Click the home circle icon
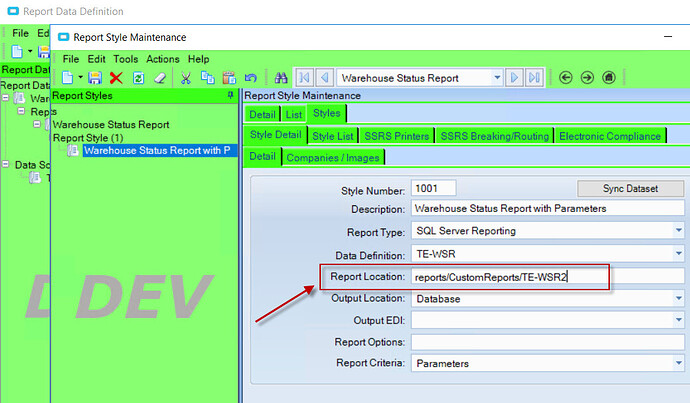Viewport: 690px width, 403px height. tap(609, 78)
